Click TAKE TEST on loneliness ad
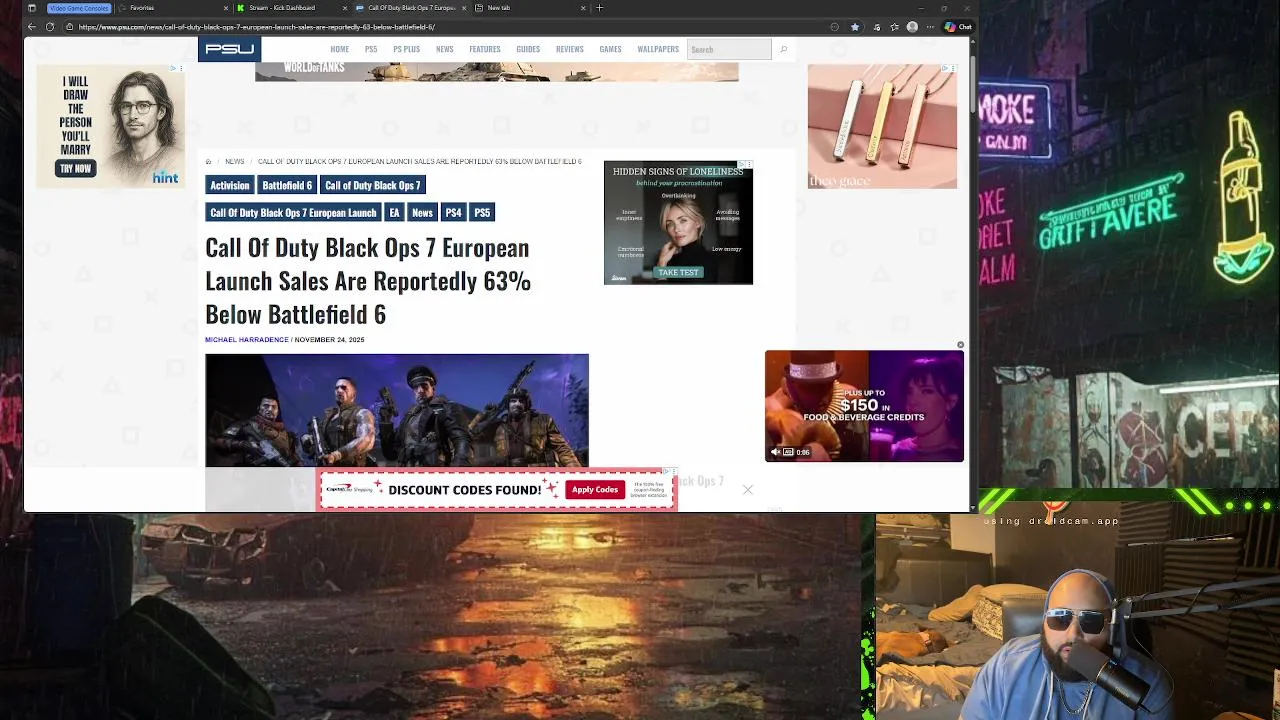Viewport: 1280px width, 720px height. click(678, 272)
